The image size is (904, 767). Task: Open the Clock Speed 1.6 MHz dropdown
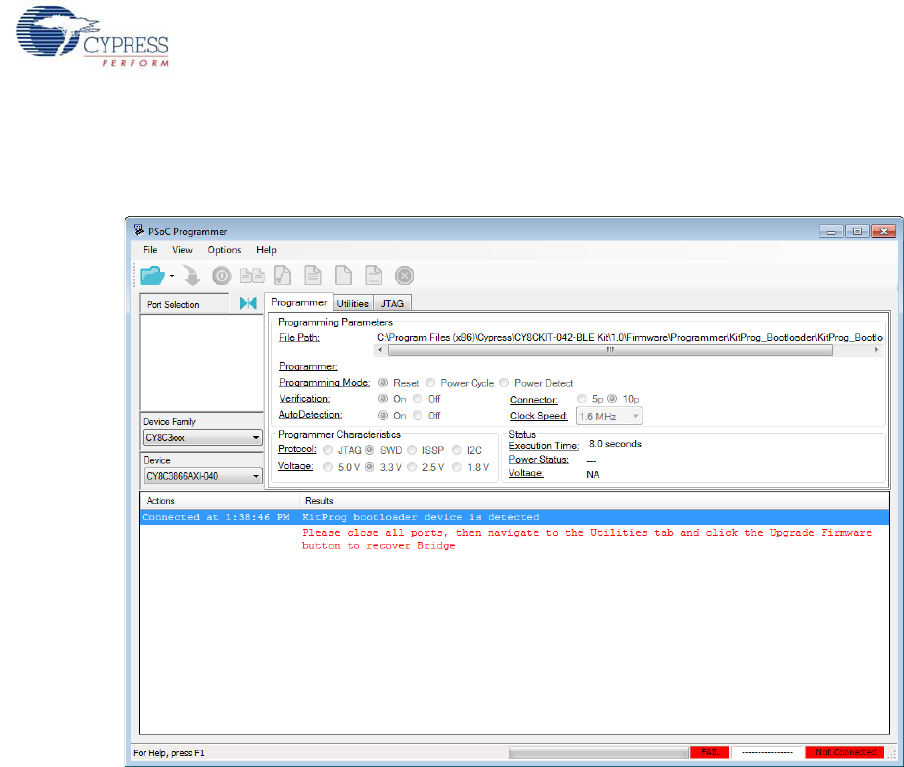click(609, 416)
